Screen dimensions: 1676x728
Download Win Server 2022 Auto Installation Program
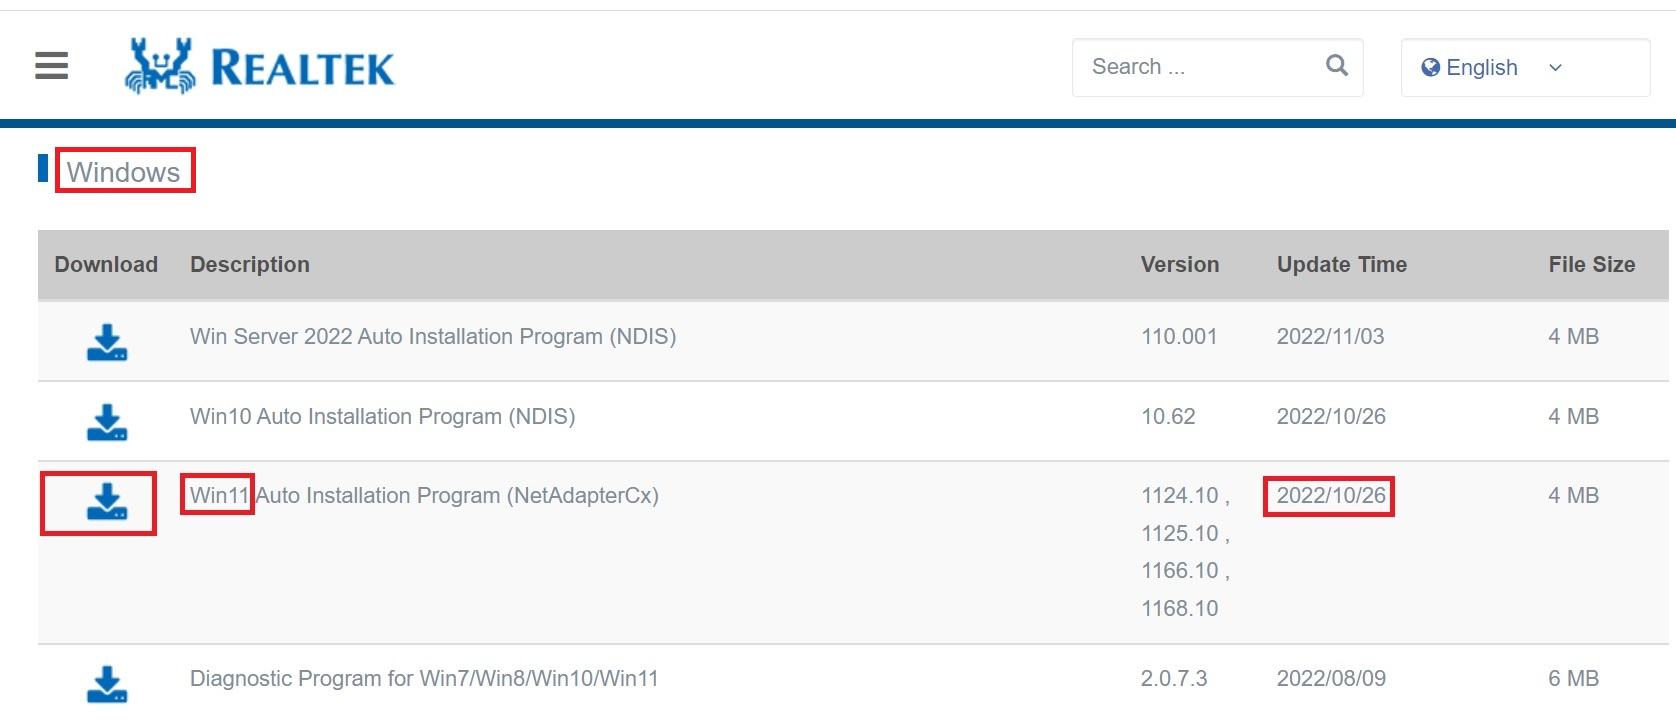point(106,341)
